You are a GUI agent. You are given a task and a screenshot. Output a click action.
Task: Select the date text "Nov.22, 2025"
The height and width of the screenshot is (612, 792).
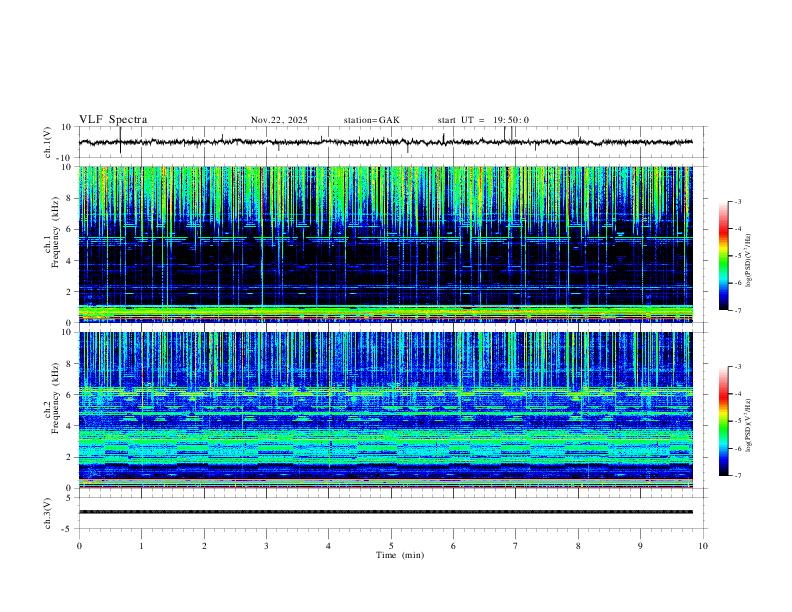click(279, 120)
